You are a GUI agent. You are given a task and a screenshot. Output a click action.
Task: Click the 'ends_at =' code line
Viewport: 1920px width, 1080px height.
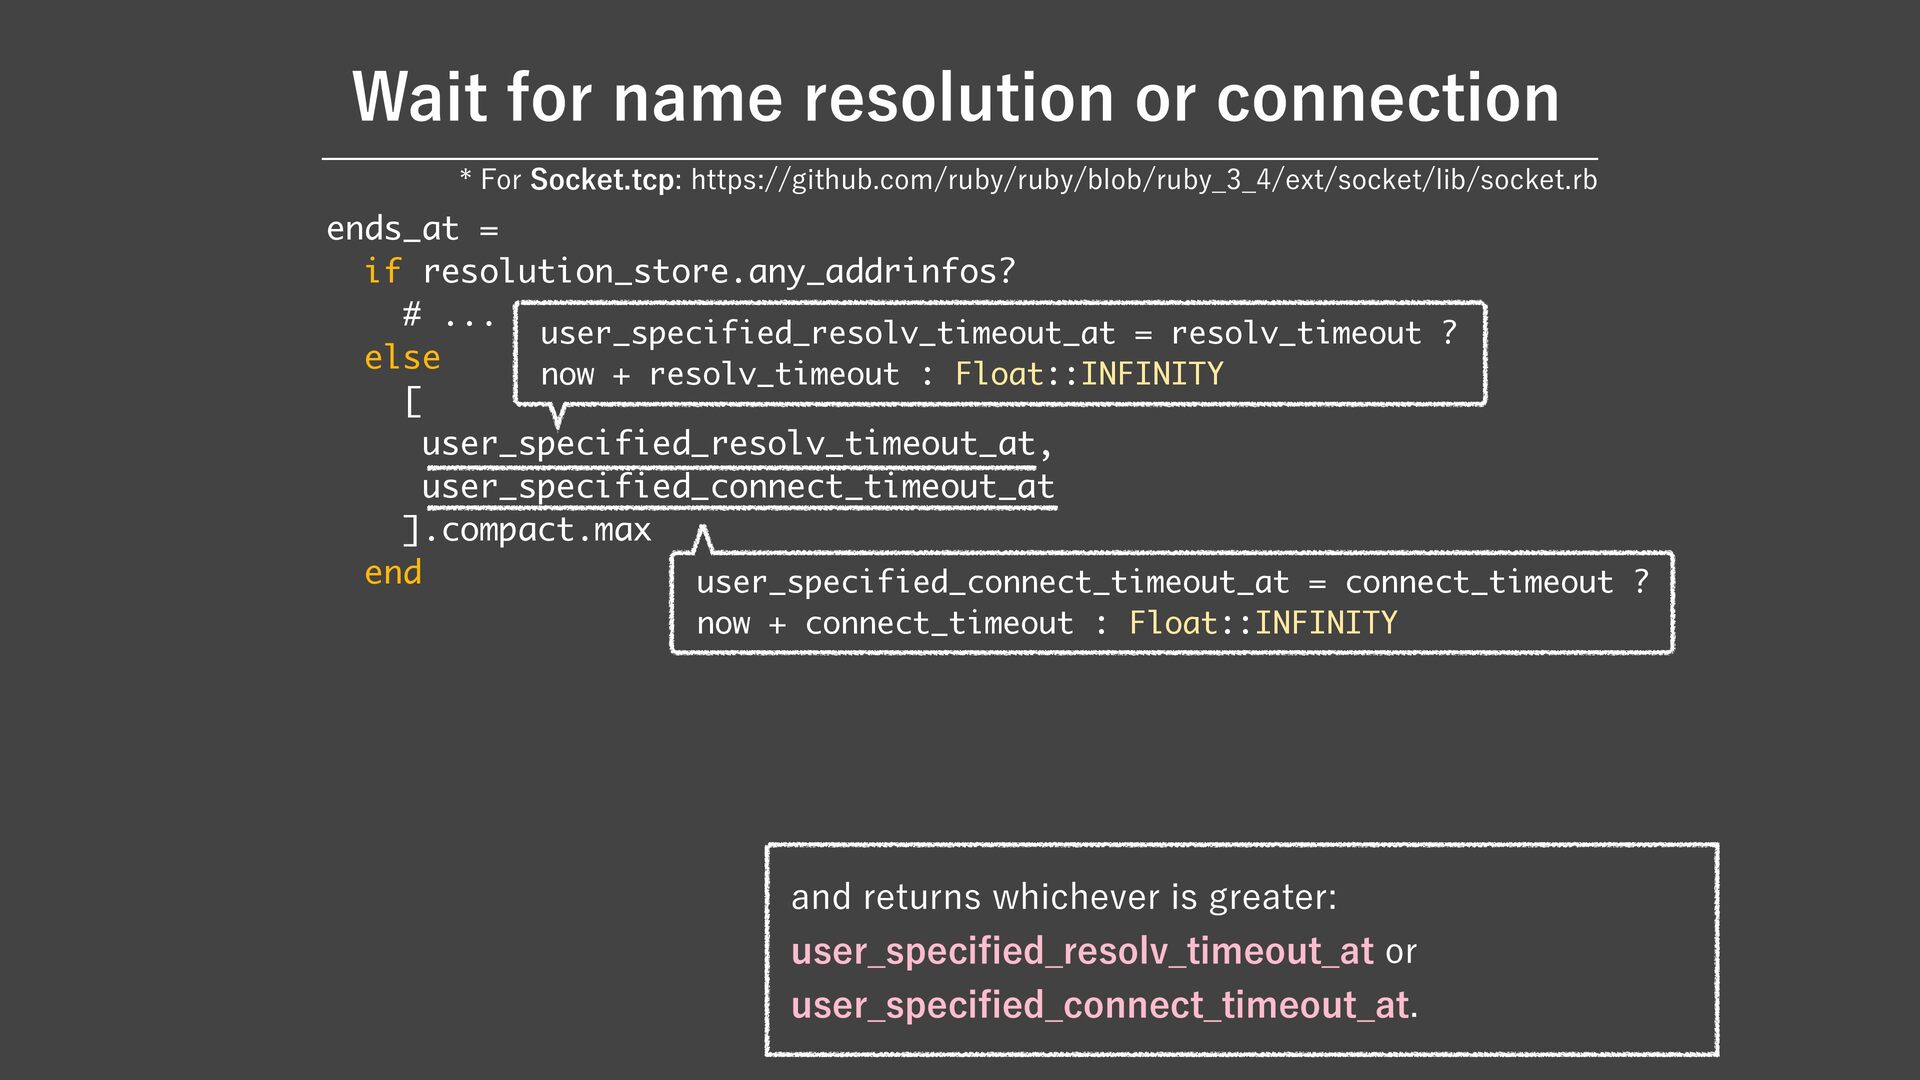pyautogui.click(x=412, y=229)
